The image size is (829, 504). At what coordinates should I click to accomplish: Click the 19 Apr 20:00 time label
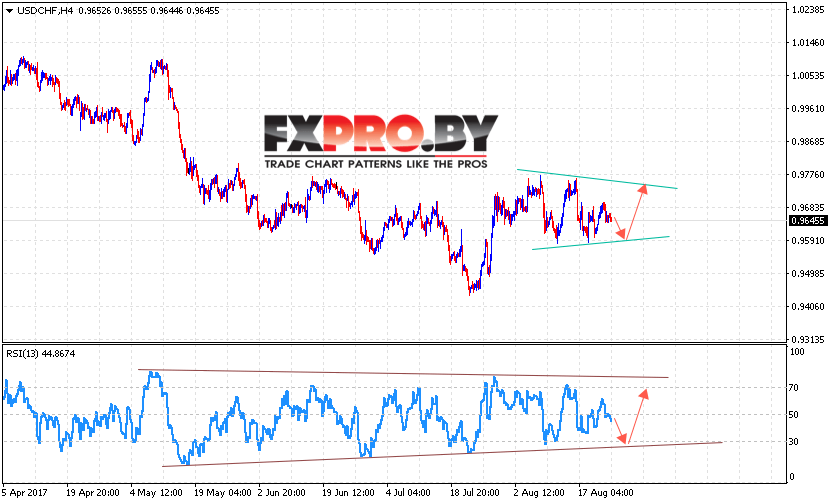pyautogui.click(x=93, y=493)
